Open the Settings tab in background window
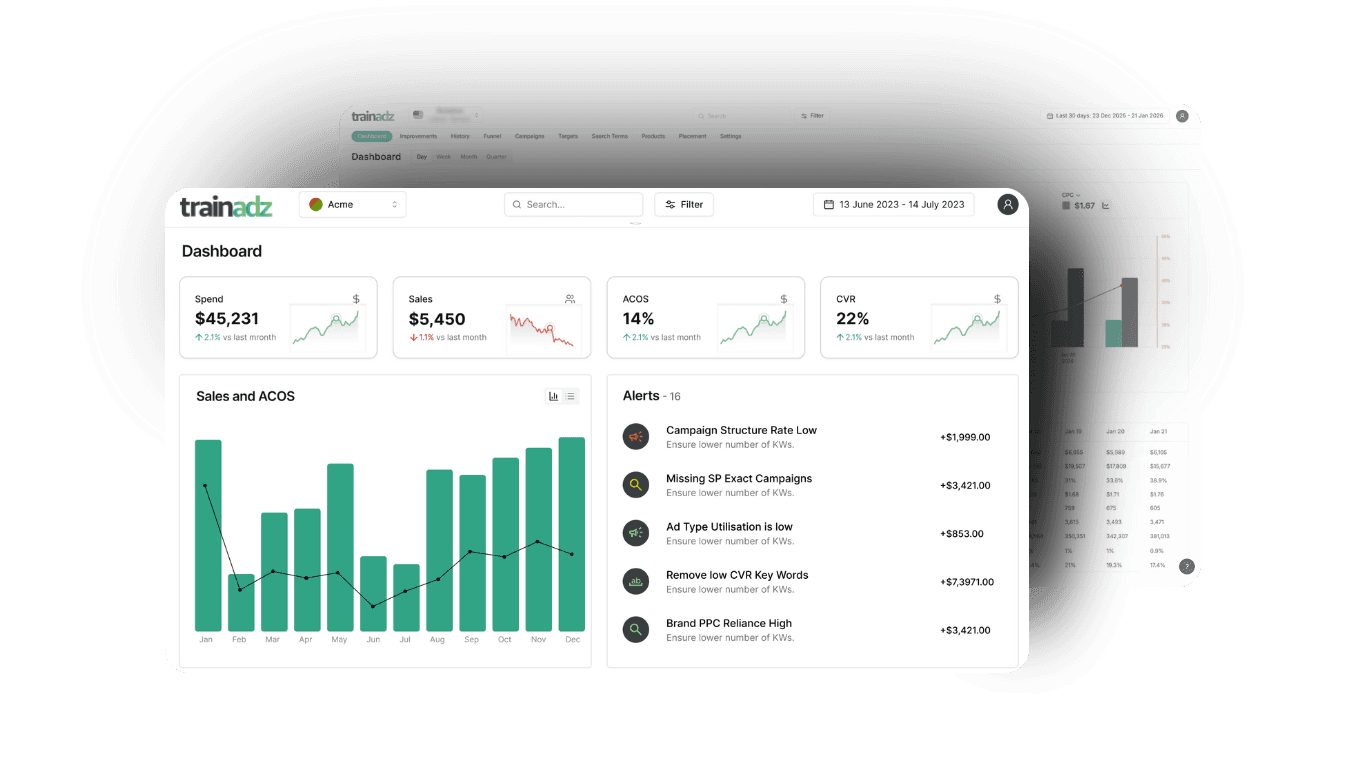Image resolution: width=1366 pixels, height=768 pixels. [x=731, y=136]
